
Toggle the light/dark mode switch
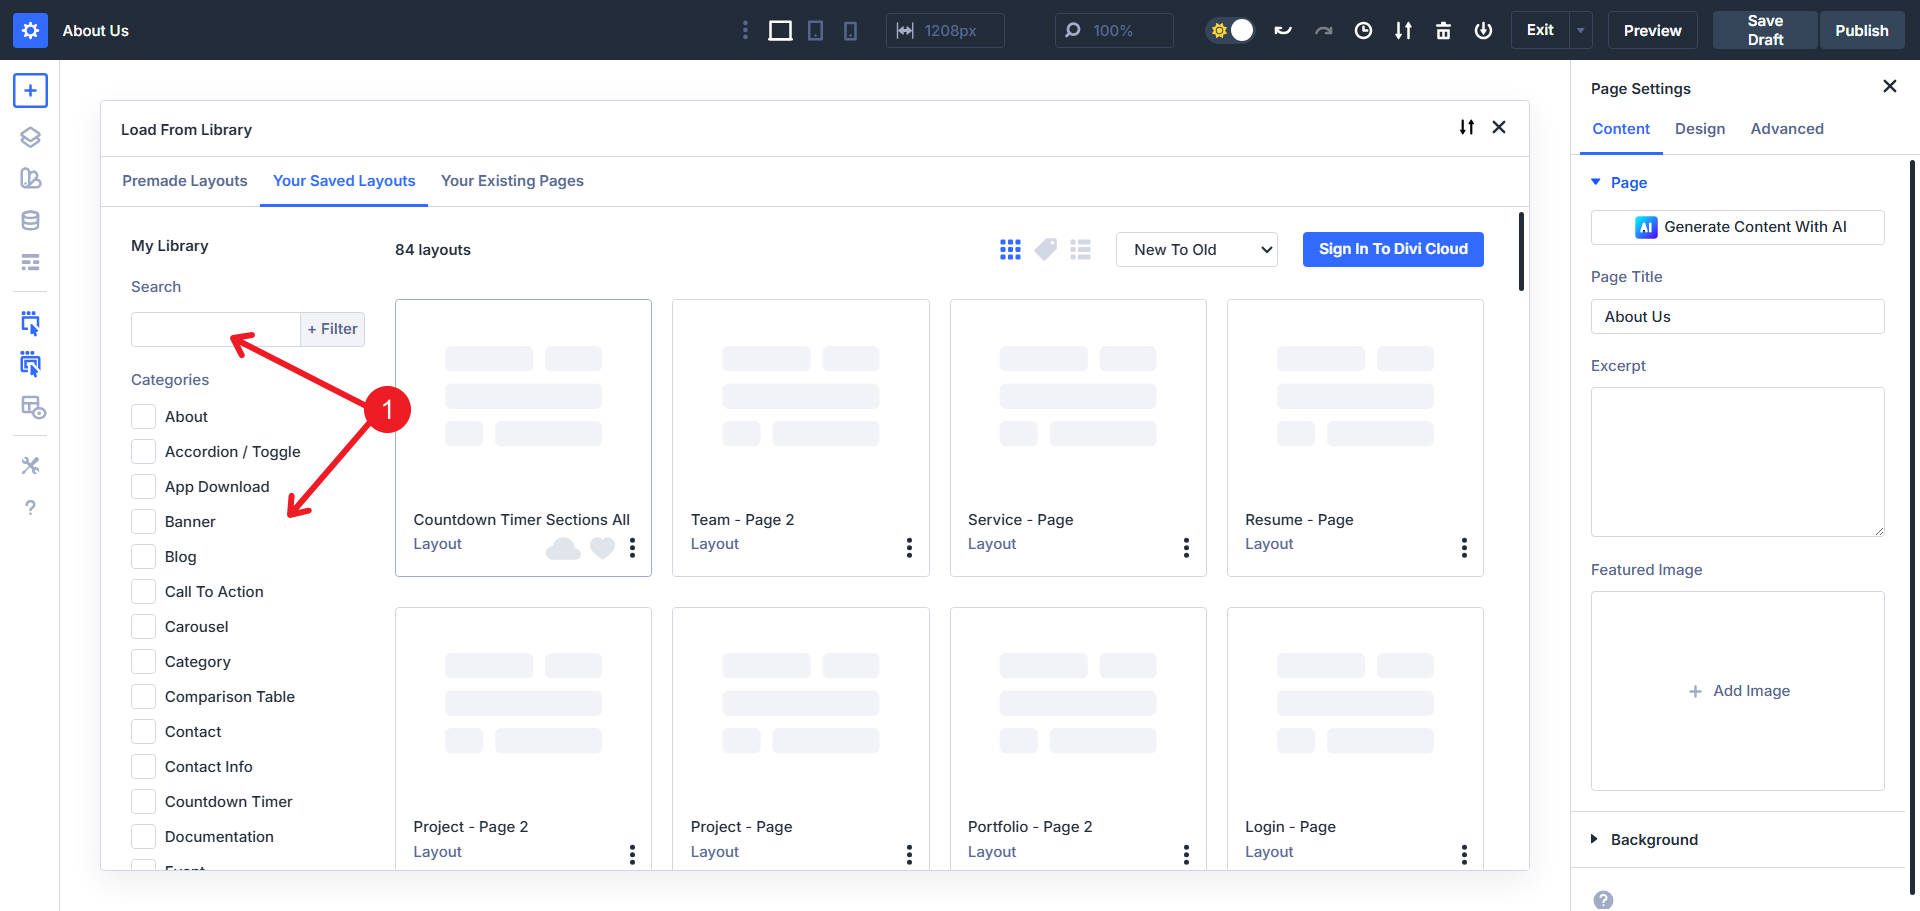(1229, 30)
